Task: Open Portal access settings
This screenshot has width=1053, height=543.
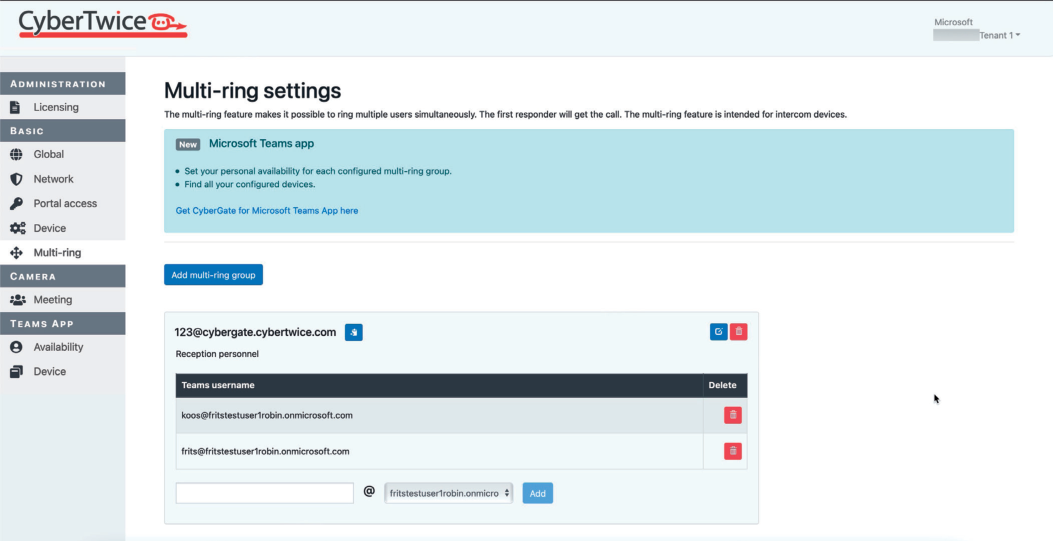Action: (x=65, y=203)
